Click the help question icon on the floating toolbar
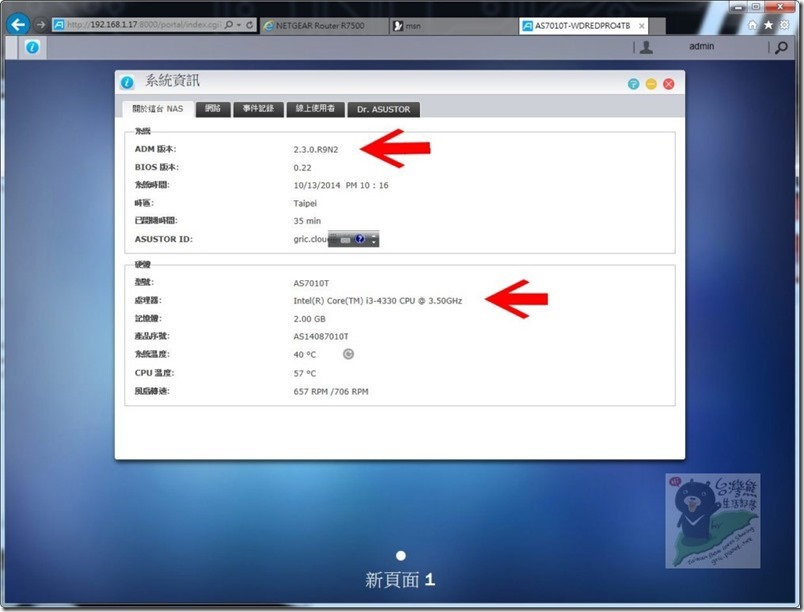Screen dimensions: 804x612 360,239
